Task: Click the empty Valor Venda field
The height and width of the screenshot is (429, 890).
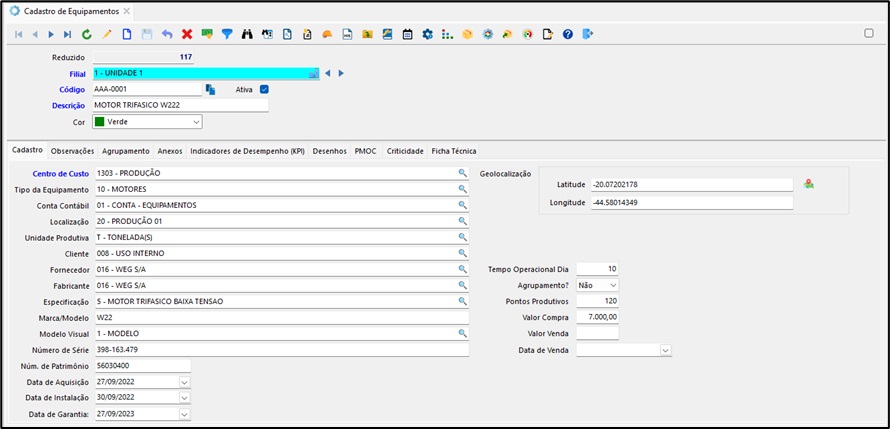Action: click(x=598, y=333)
